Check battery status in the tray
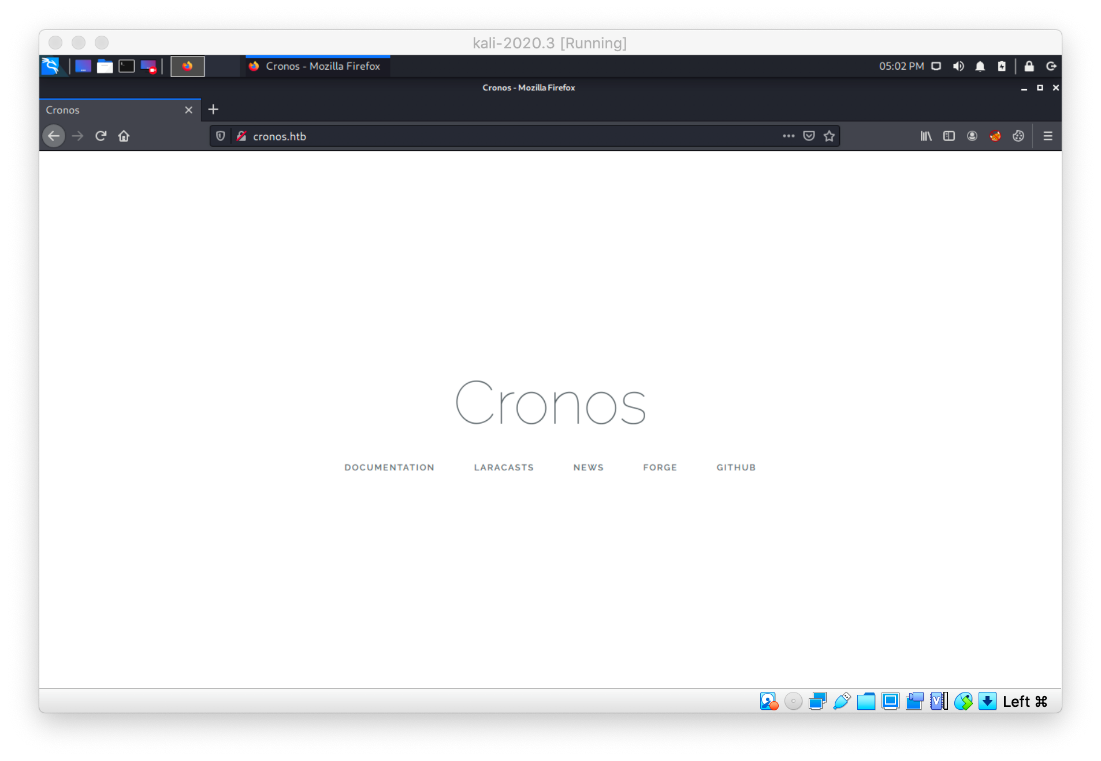The height and width of the screenshot is (761, 1101). pyautogui.click(x=1002, y=66)
